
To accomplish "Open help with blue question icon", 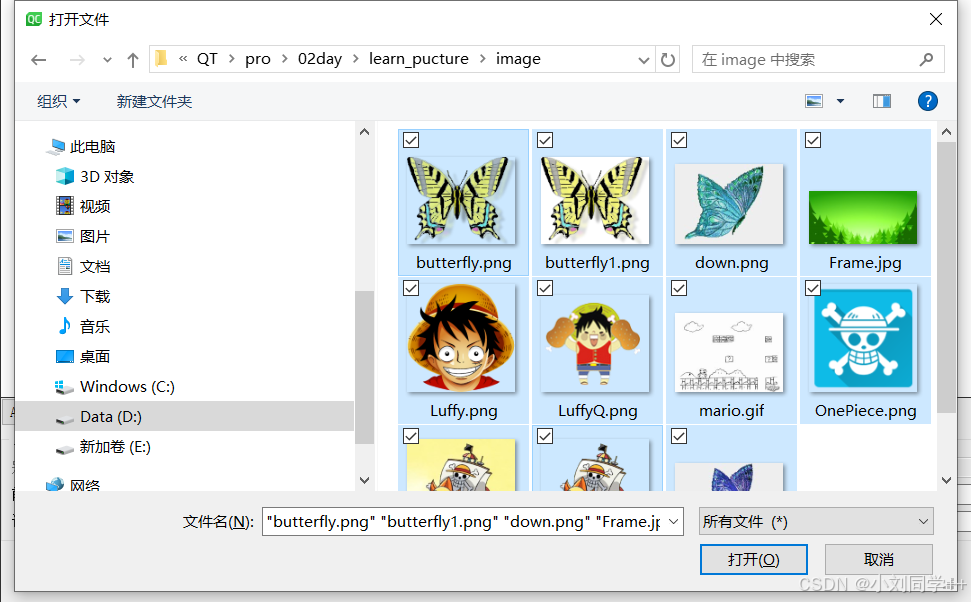I will coord(927,101).
